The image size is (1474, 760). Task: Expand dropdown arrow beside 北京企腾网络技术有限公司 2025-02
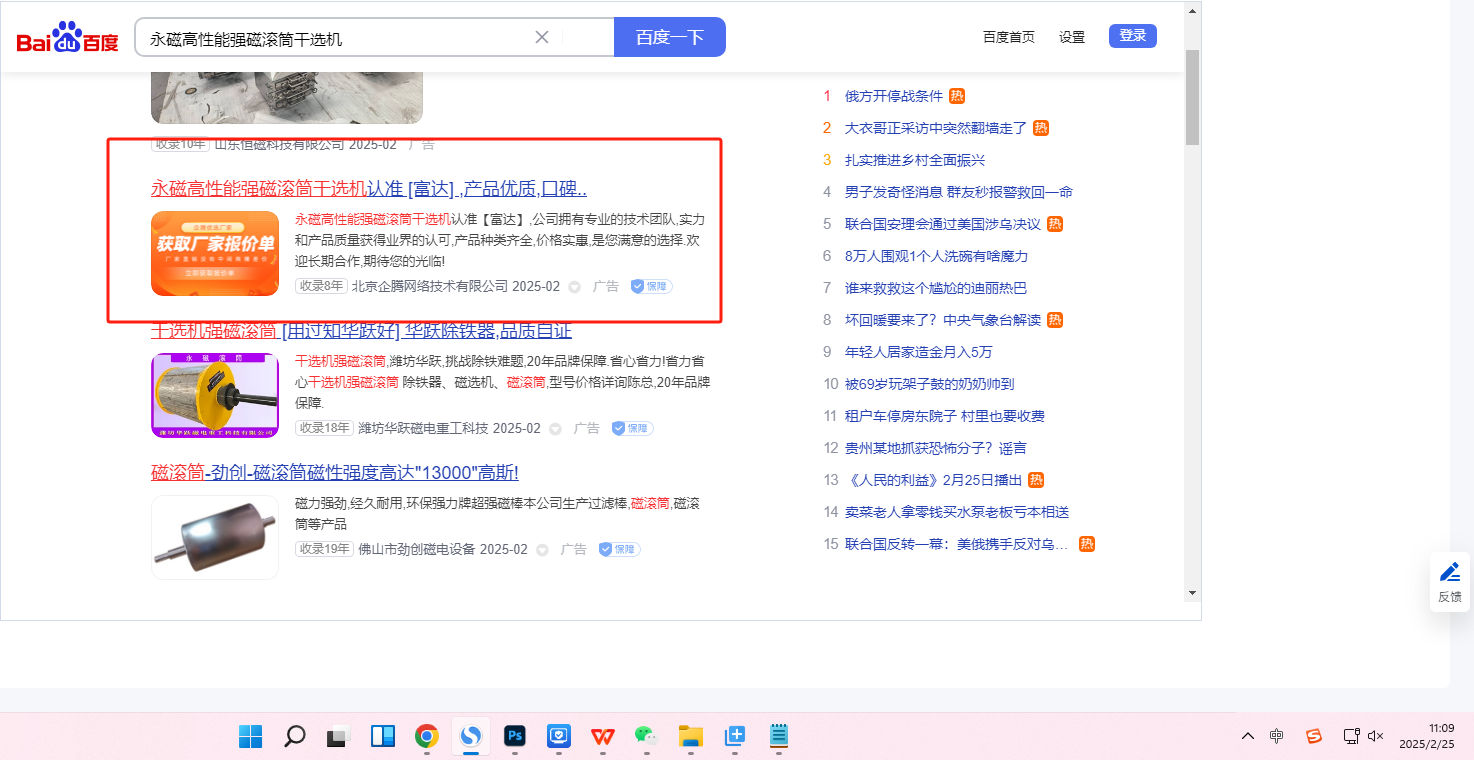tap(575, 287)
